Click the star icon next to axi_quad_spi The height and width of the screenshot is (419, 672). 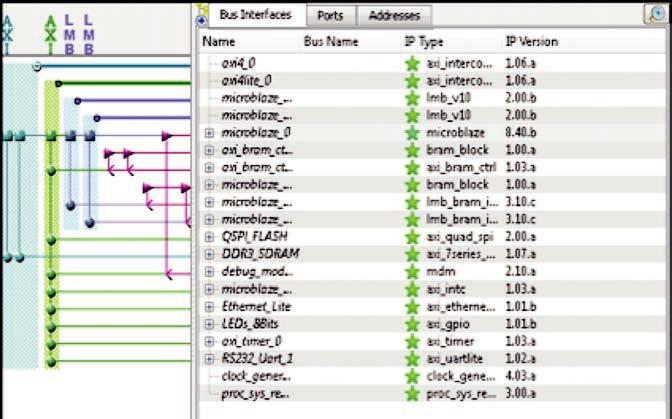click(411, 237)
